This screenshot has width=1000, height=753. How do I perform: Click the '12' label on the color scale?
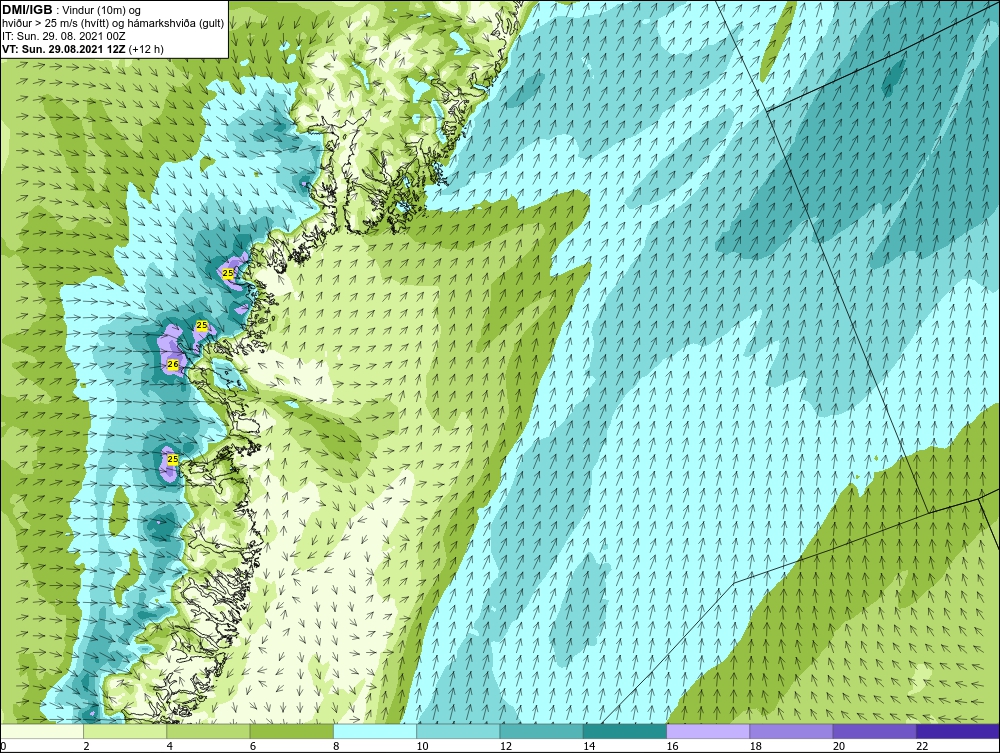(506, 747)
